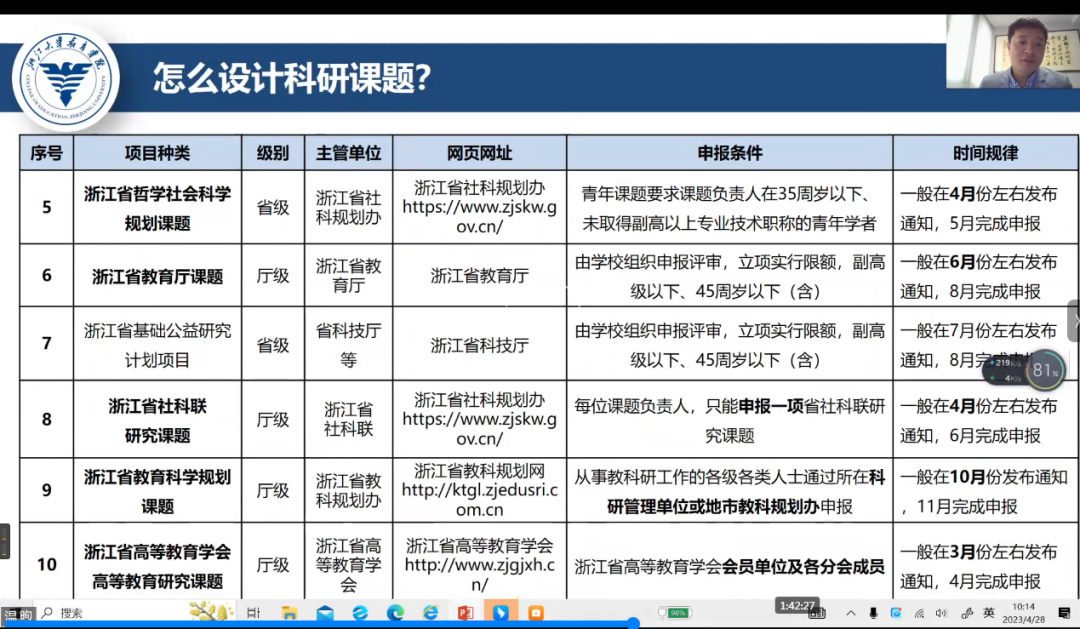Check the 98% battery indicator

pyautogui.click(x=675, y=612)
